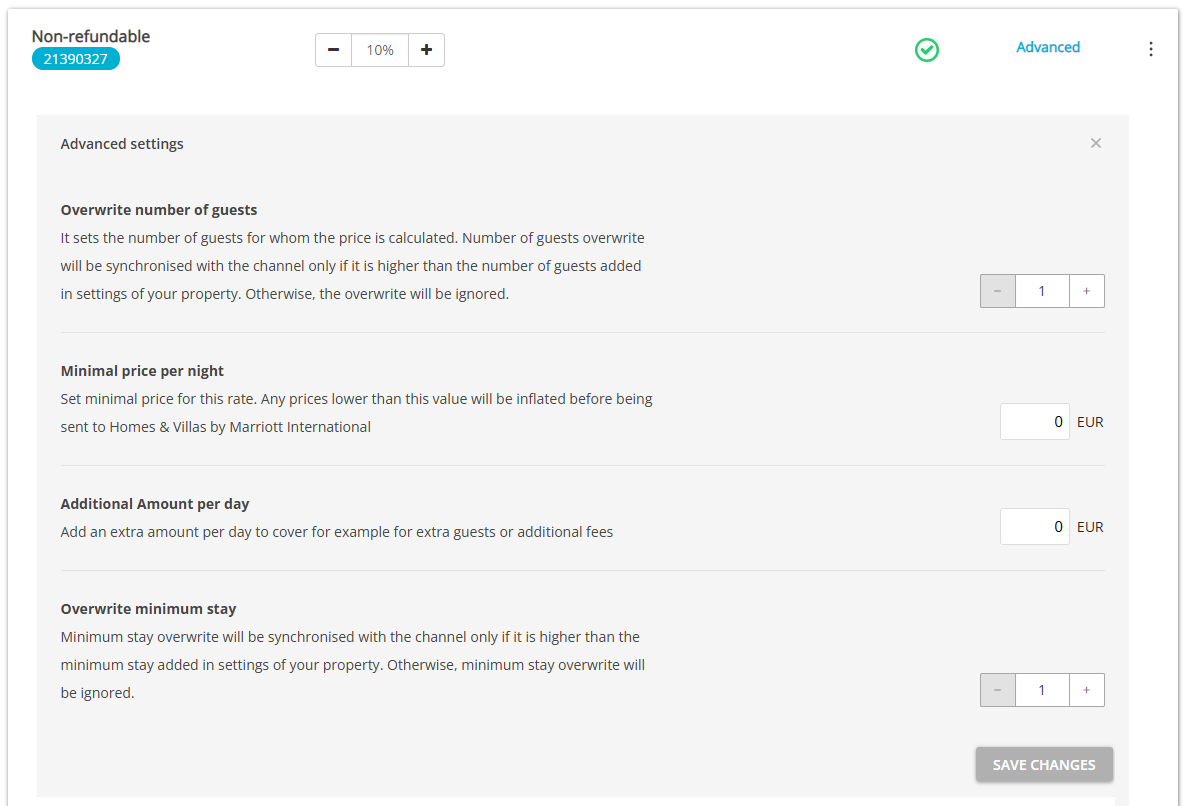
Task: Click the Advanced link
Action: point(1048,47)
